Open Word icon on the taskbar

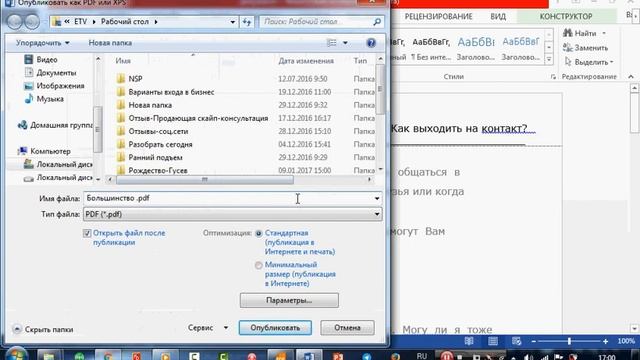[309, 355]
